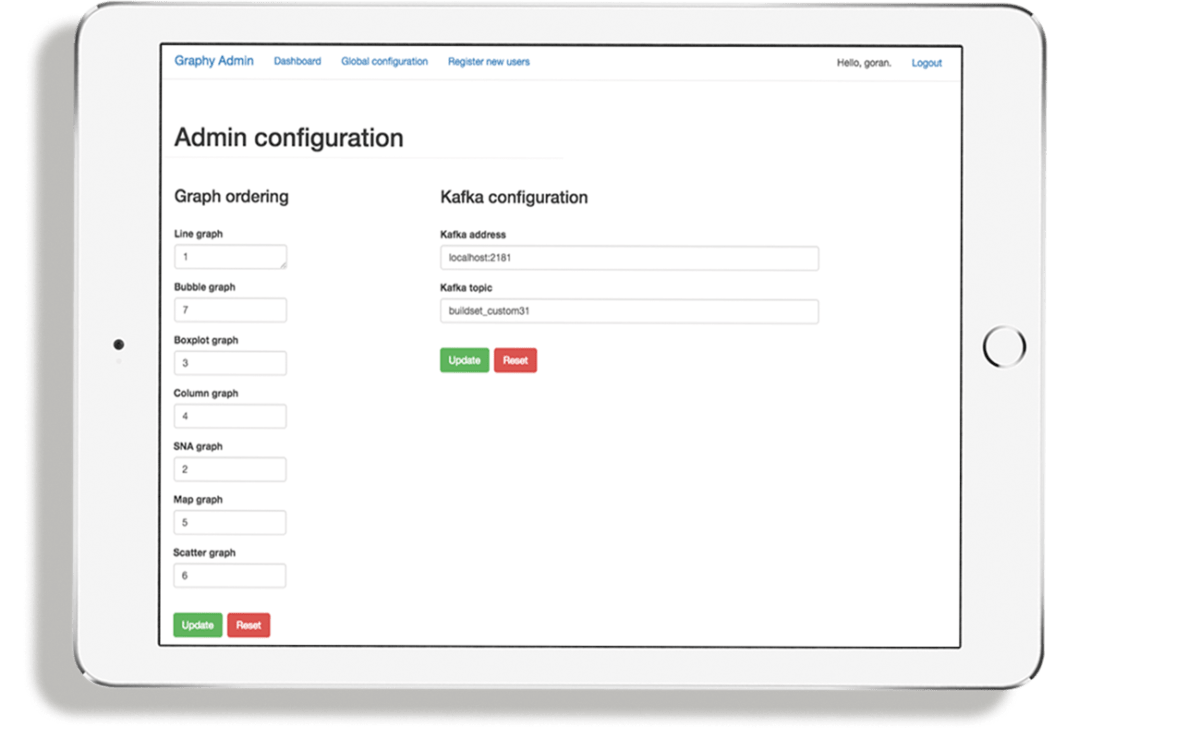Image resolution: width=1200 pixels, height=740 pixels.
Task: Go to Global configuration in navbar
Action: tap(384, 62)
